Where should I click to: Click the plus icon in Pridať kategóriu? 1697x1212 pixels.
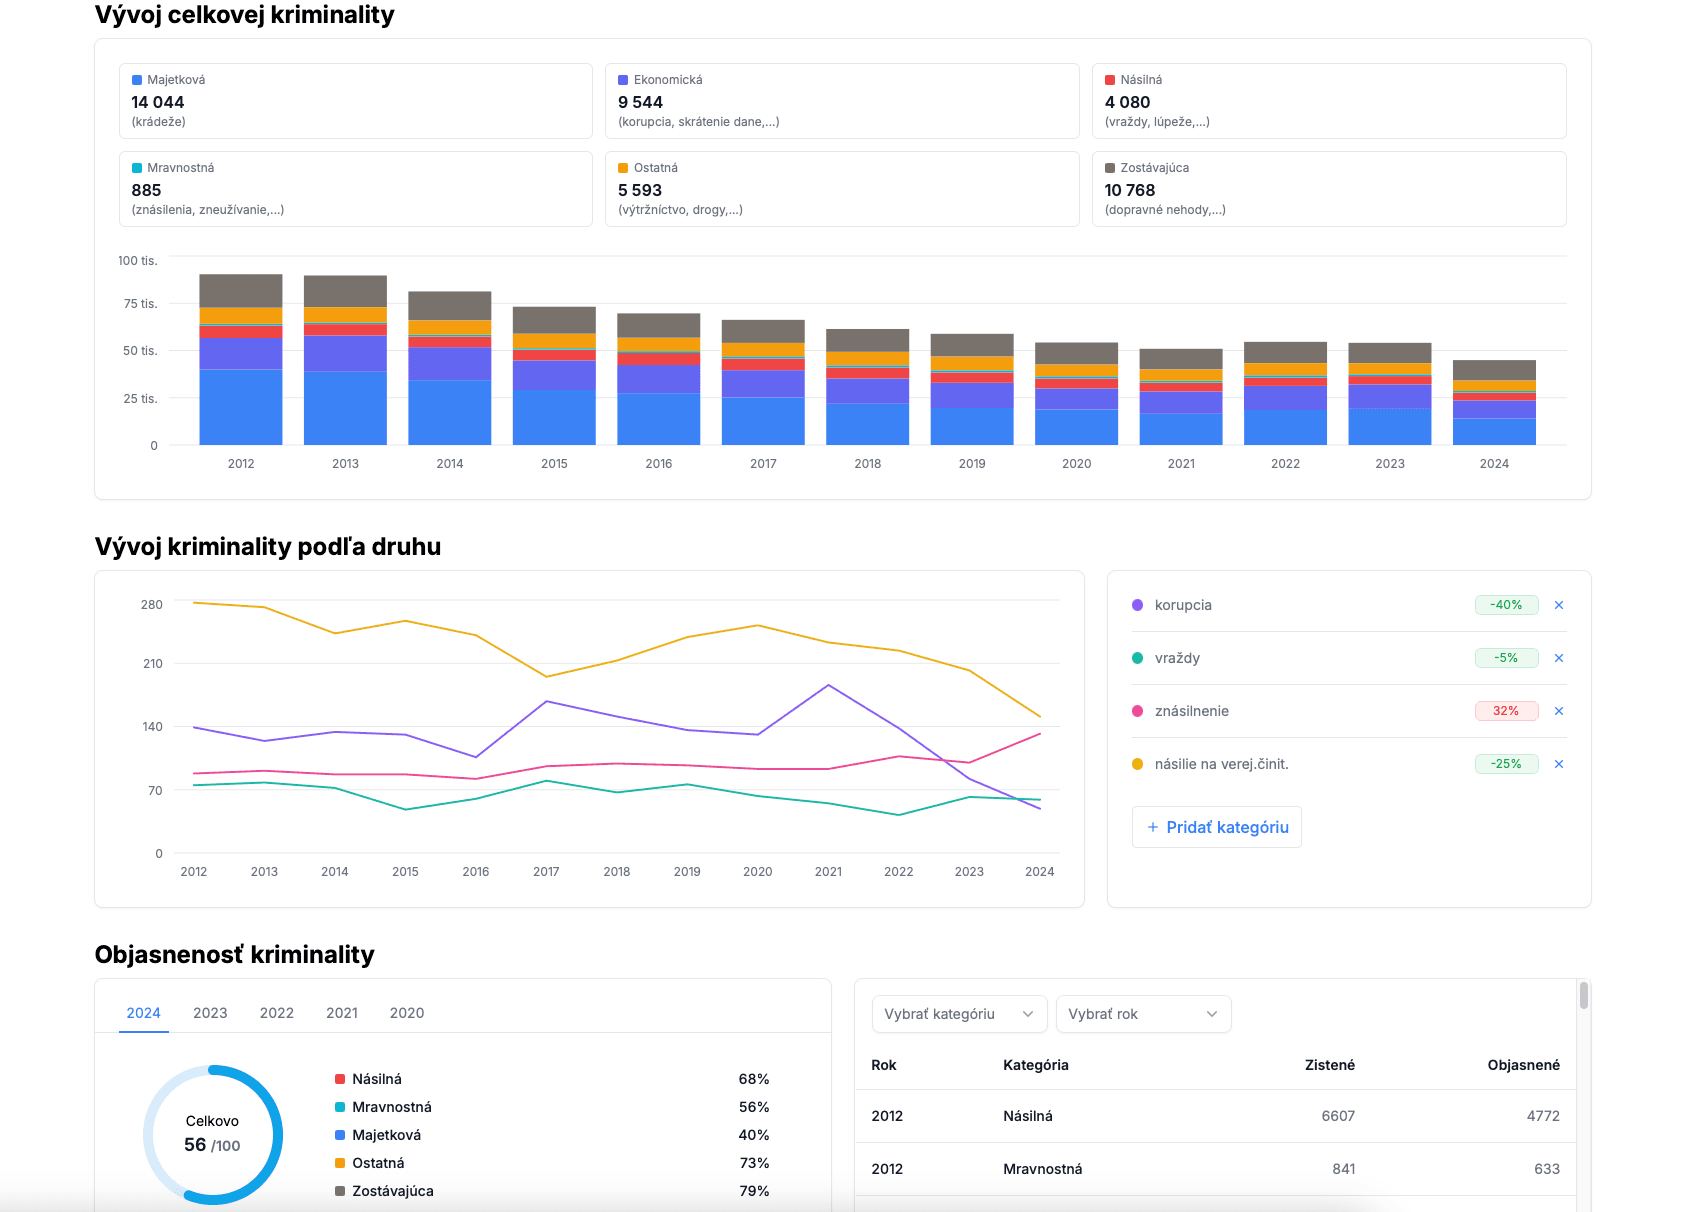[x=1152, y=827]
